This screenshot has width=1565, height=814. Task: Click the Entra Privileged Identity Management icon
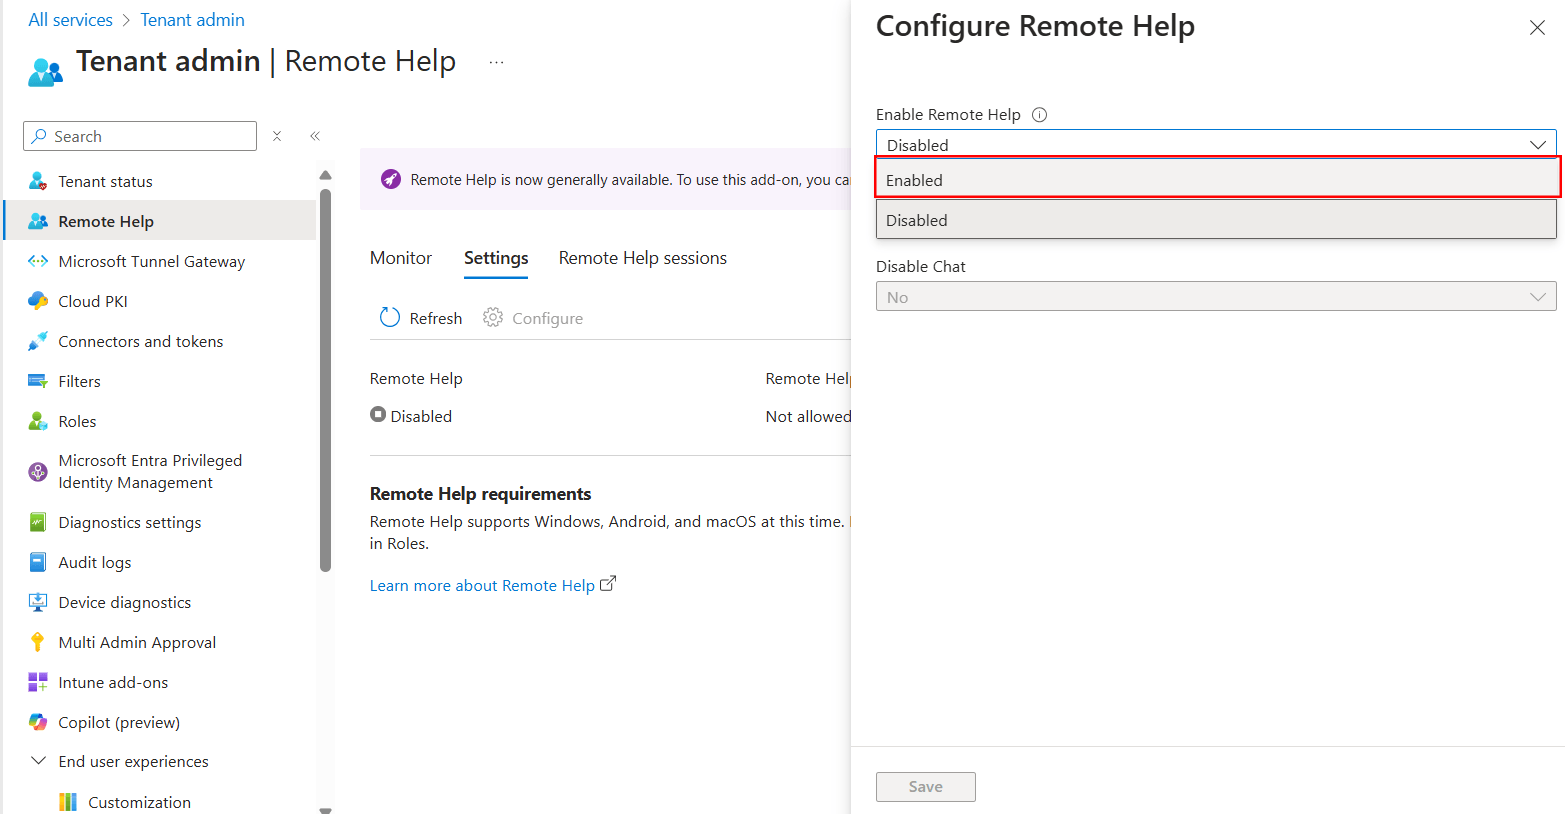point(38,471)
